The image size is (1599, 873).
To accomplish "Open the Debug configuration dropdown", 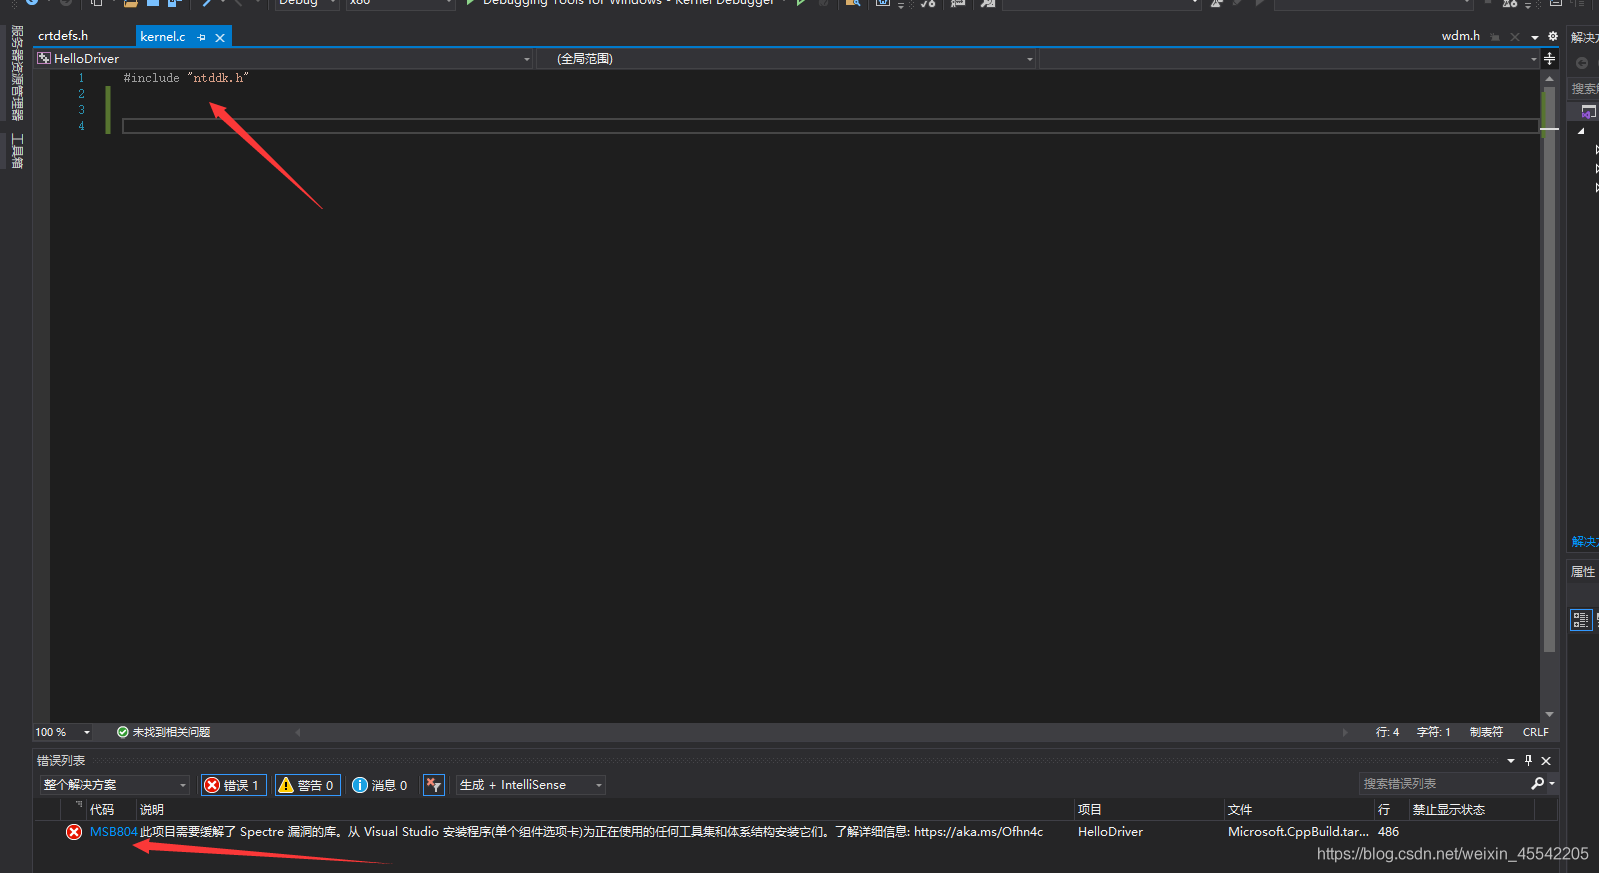I will tap(306, 3).
